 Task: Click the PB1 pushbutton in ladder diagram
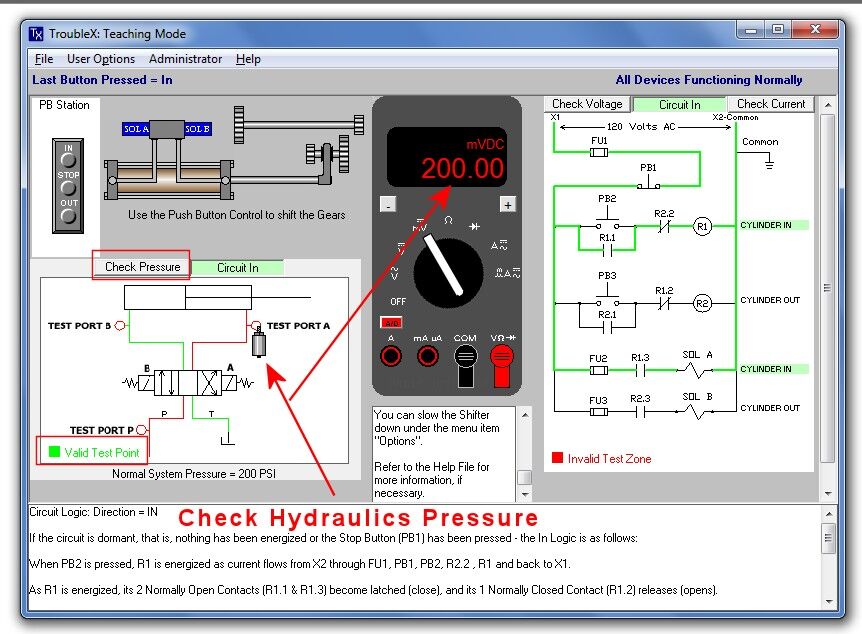(648, 182)
